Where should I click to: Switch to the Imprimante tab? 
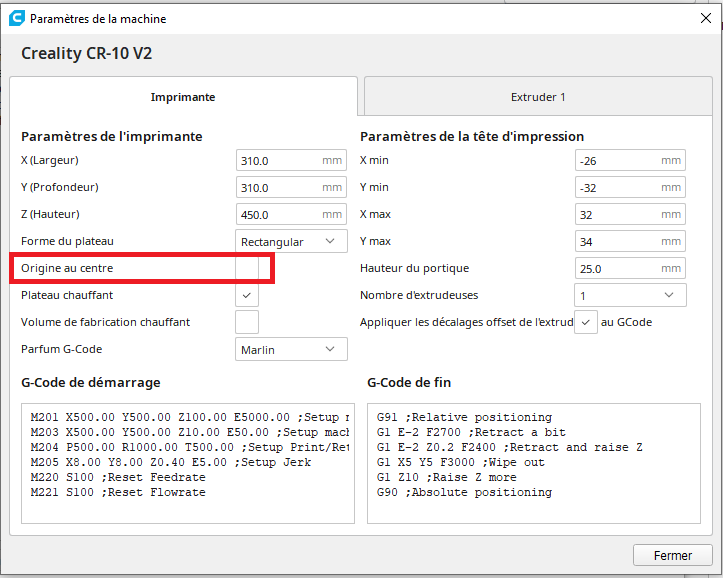click(x=183, y=97)
